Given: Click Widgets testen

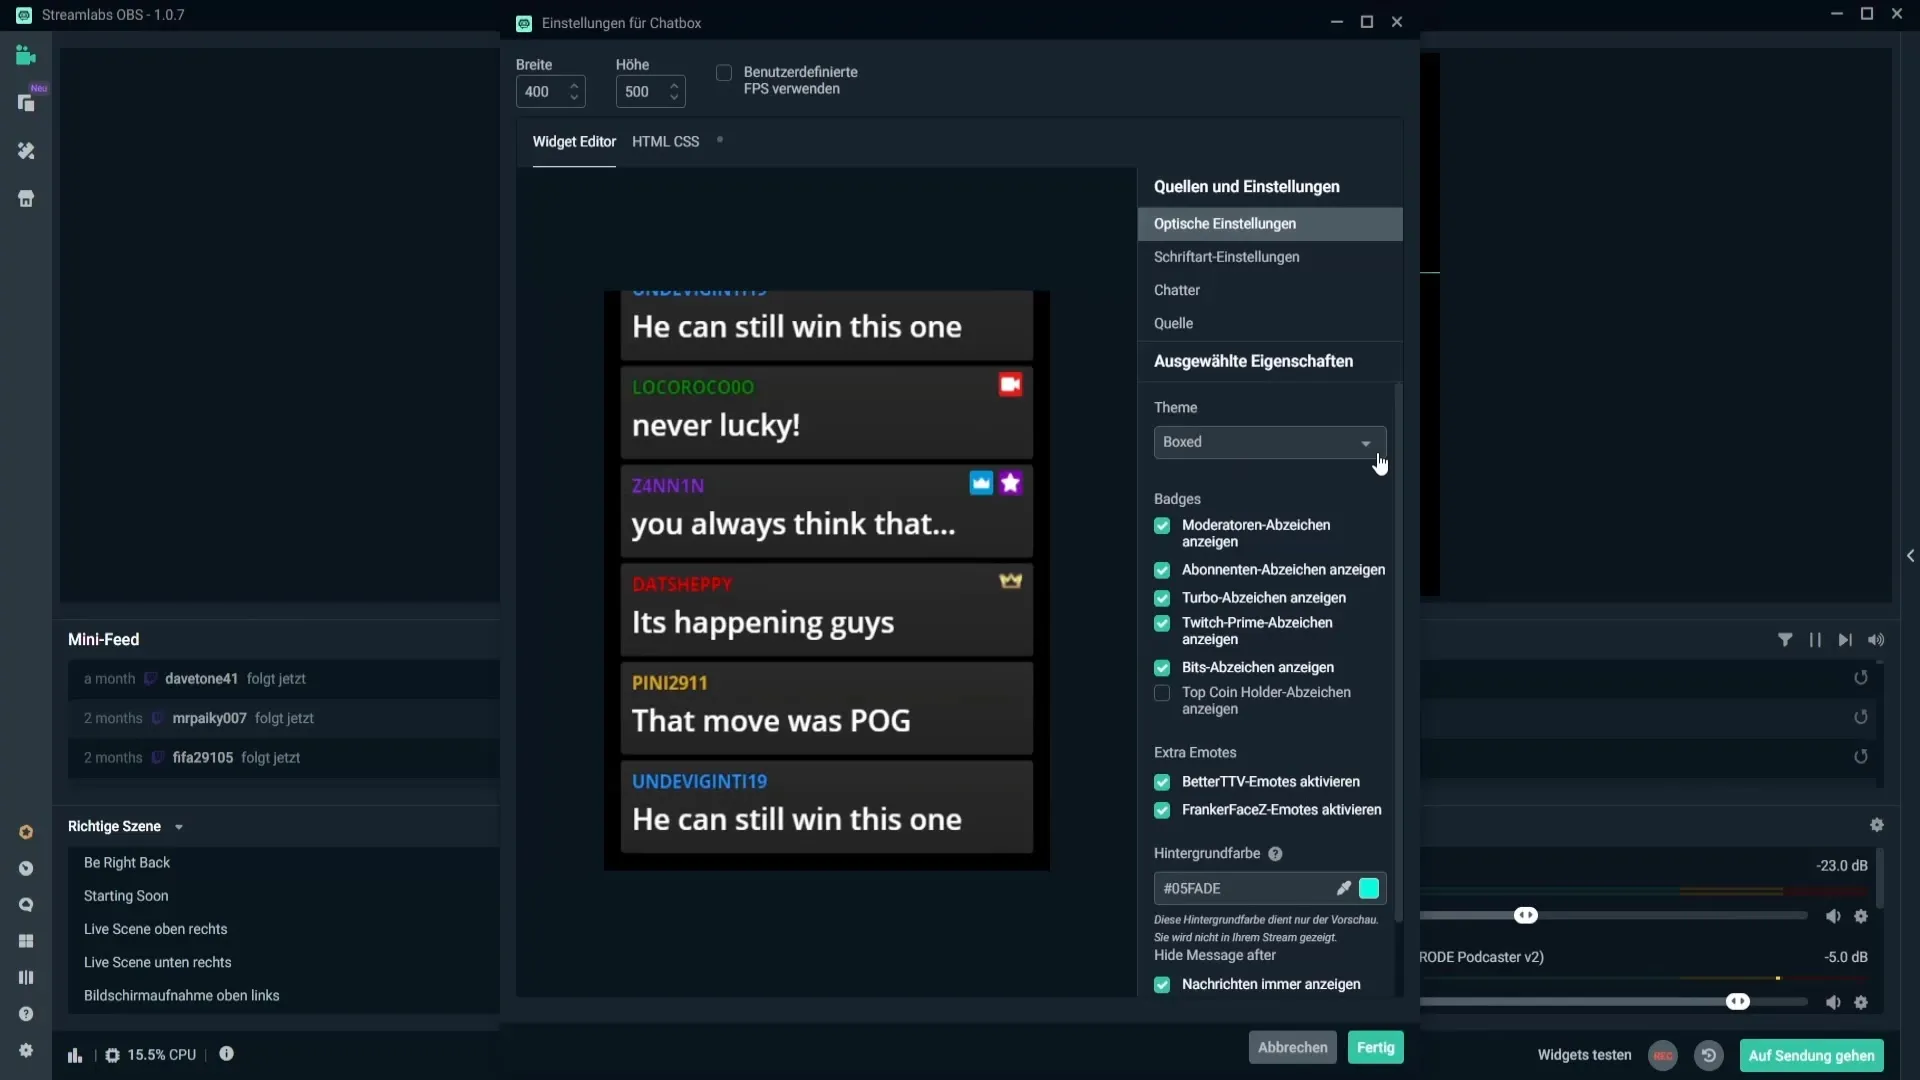Looking at the screenshot, I should coord(1584,1056).
